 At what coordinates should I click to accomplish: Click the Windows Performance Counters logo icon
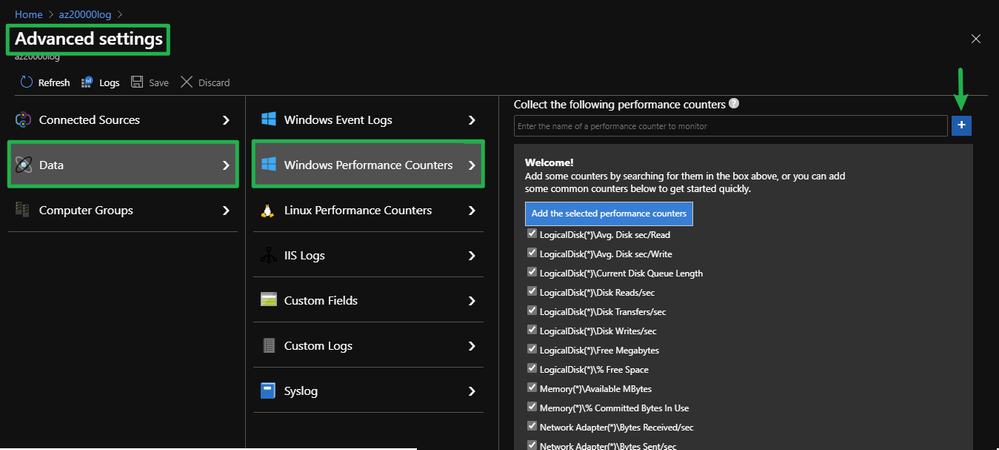pos(268,165)
